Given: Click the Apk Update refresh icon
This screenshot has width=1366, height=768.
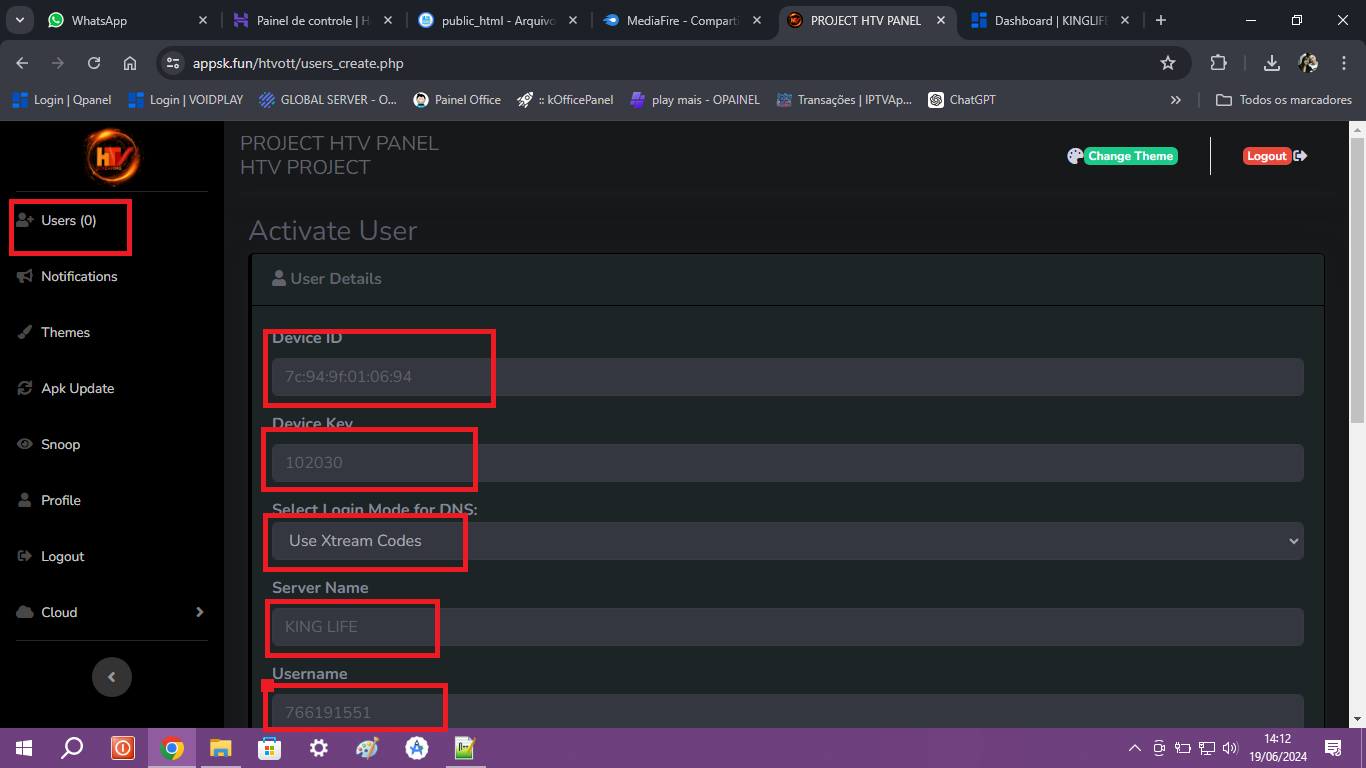Looking at the screenshot, I should pos(25,389).
